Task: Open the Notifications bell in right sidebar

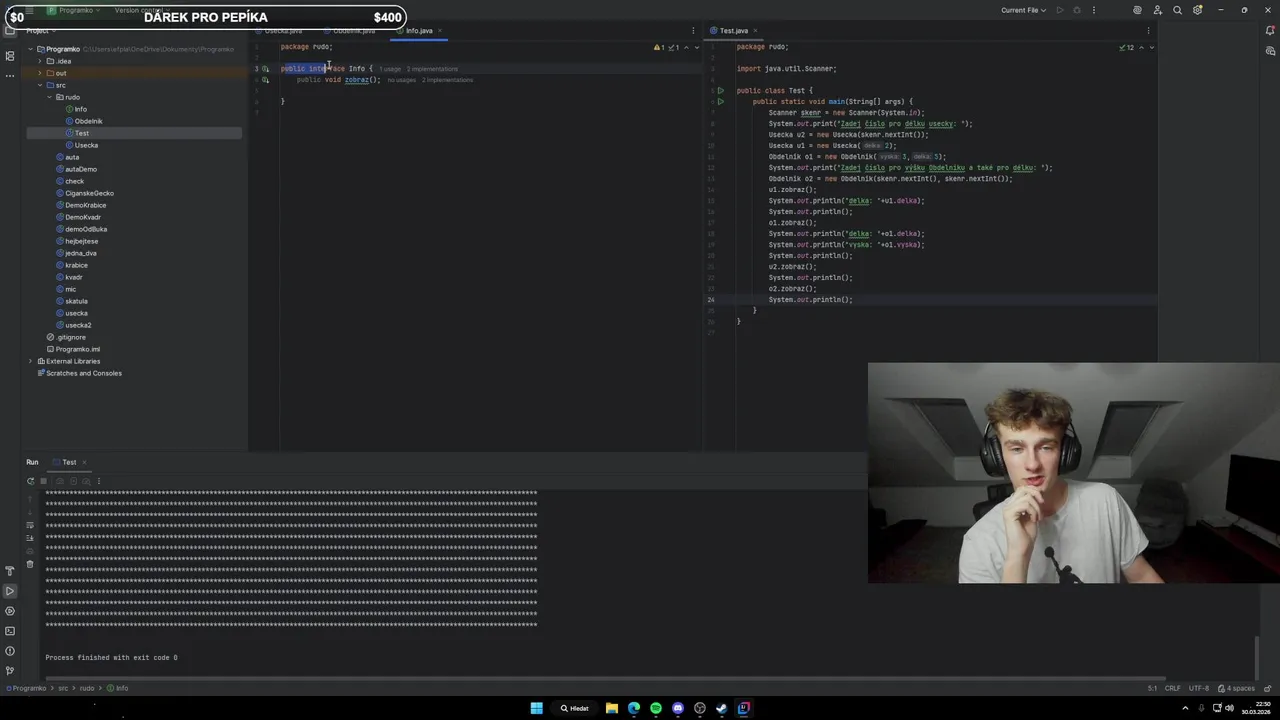Action: 1270,30
